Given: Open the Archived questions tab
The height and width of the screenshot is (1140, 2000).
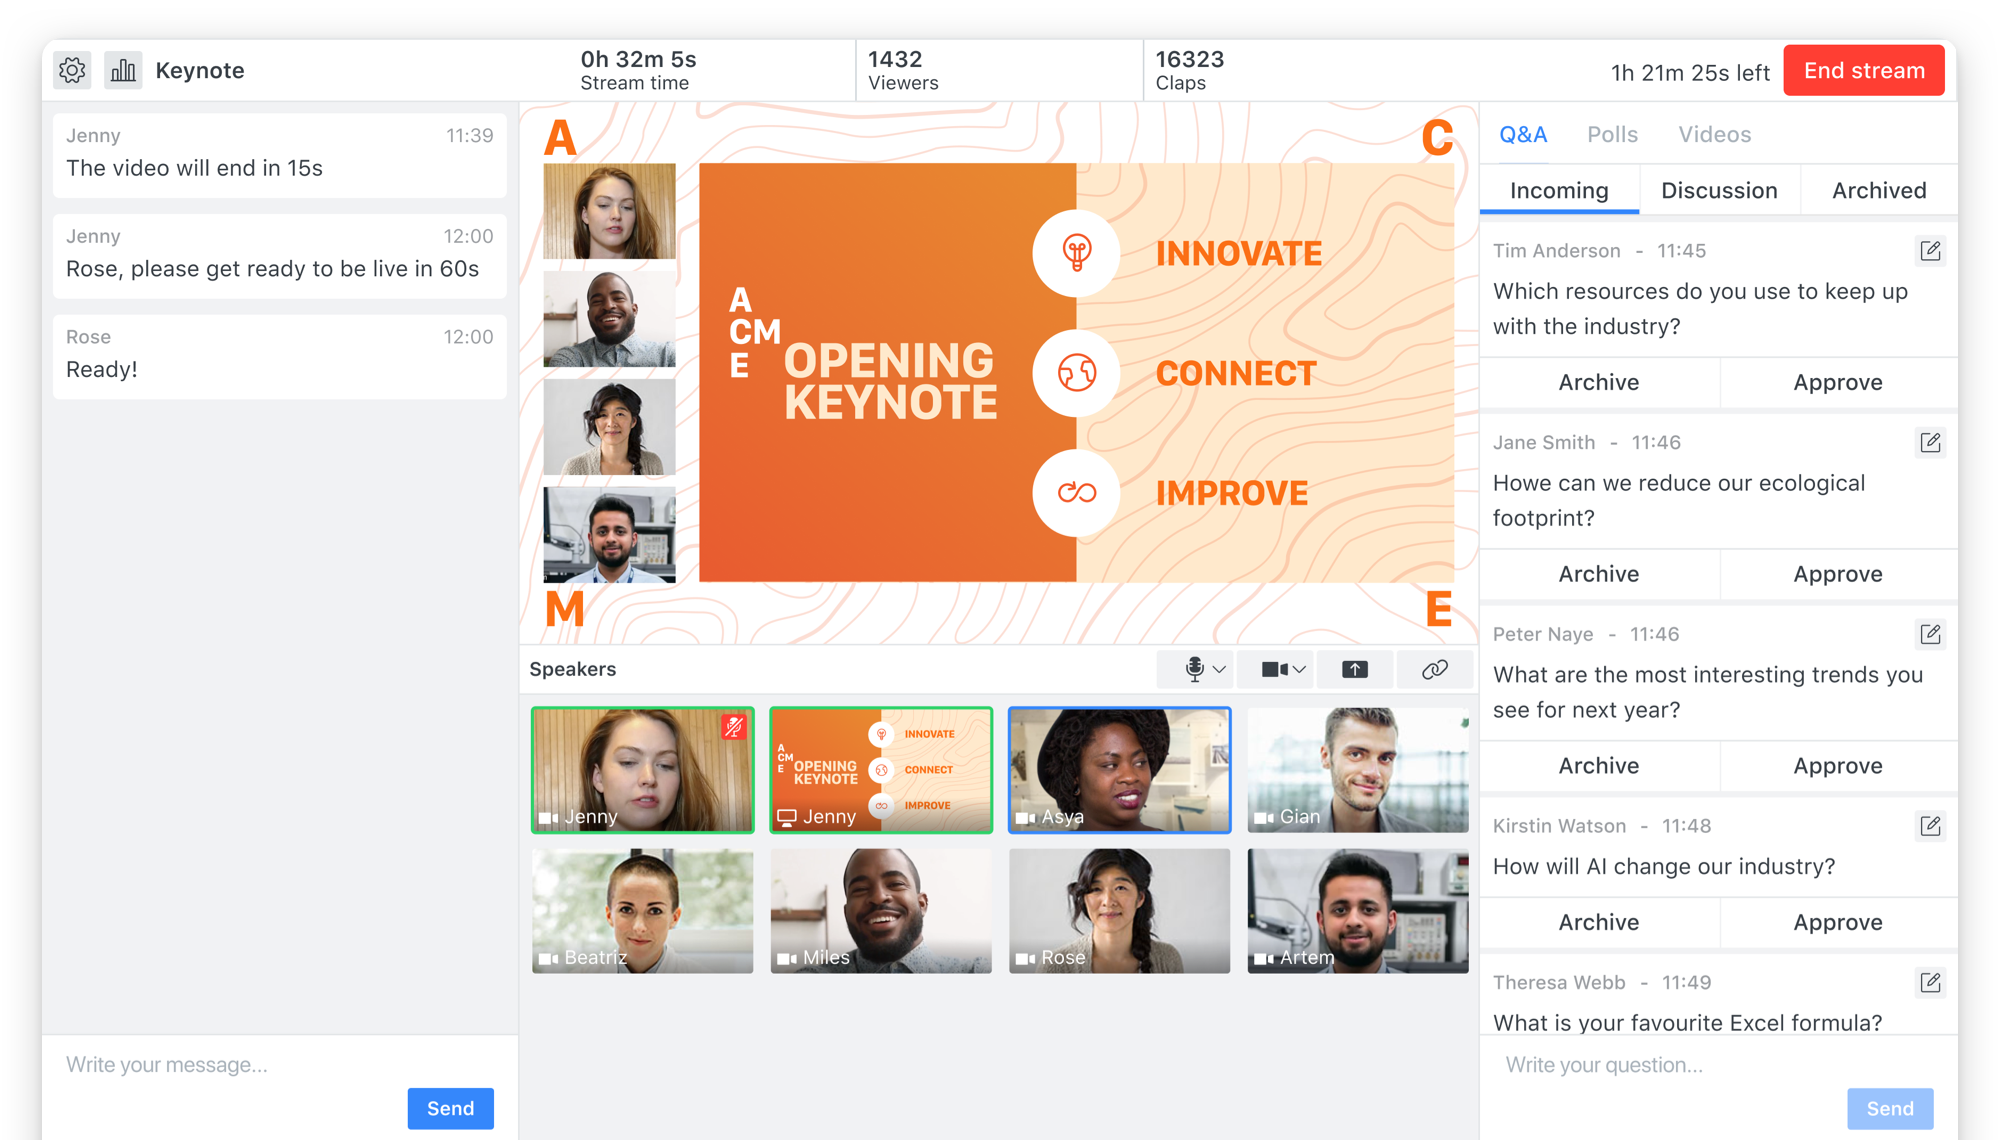Looking at the screenshot, I should 1878,190.
